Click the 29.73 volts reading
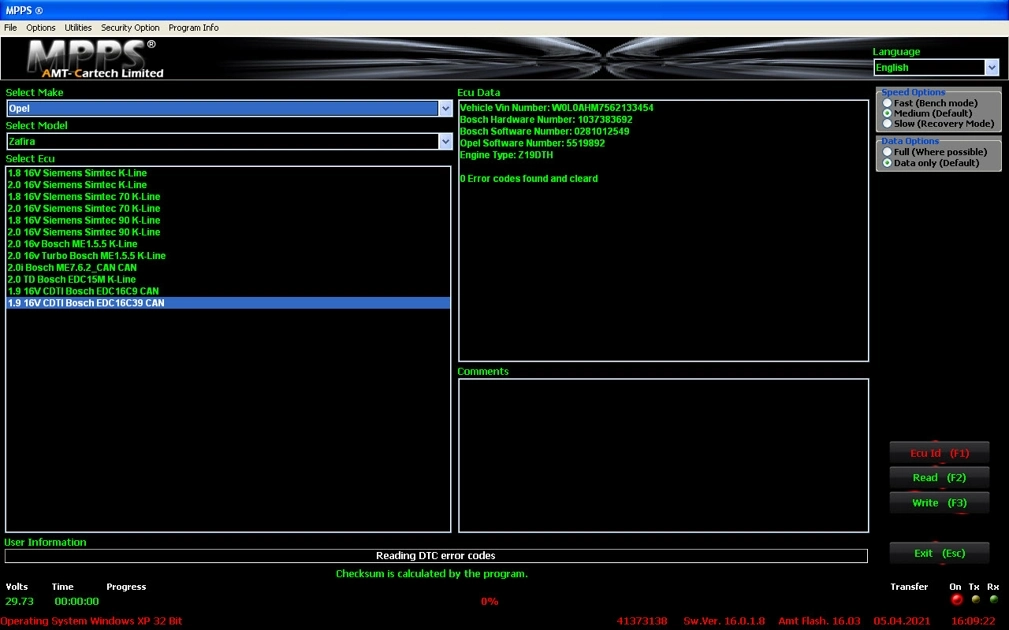The width and height of the screenshot is (1009, 630). pyautogui.click(x=19, y=601)
